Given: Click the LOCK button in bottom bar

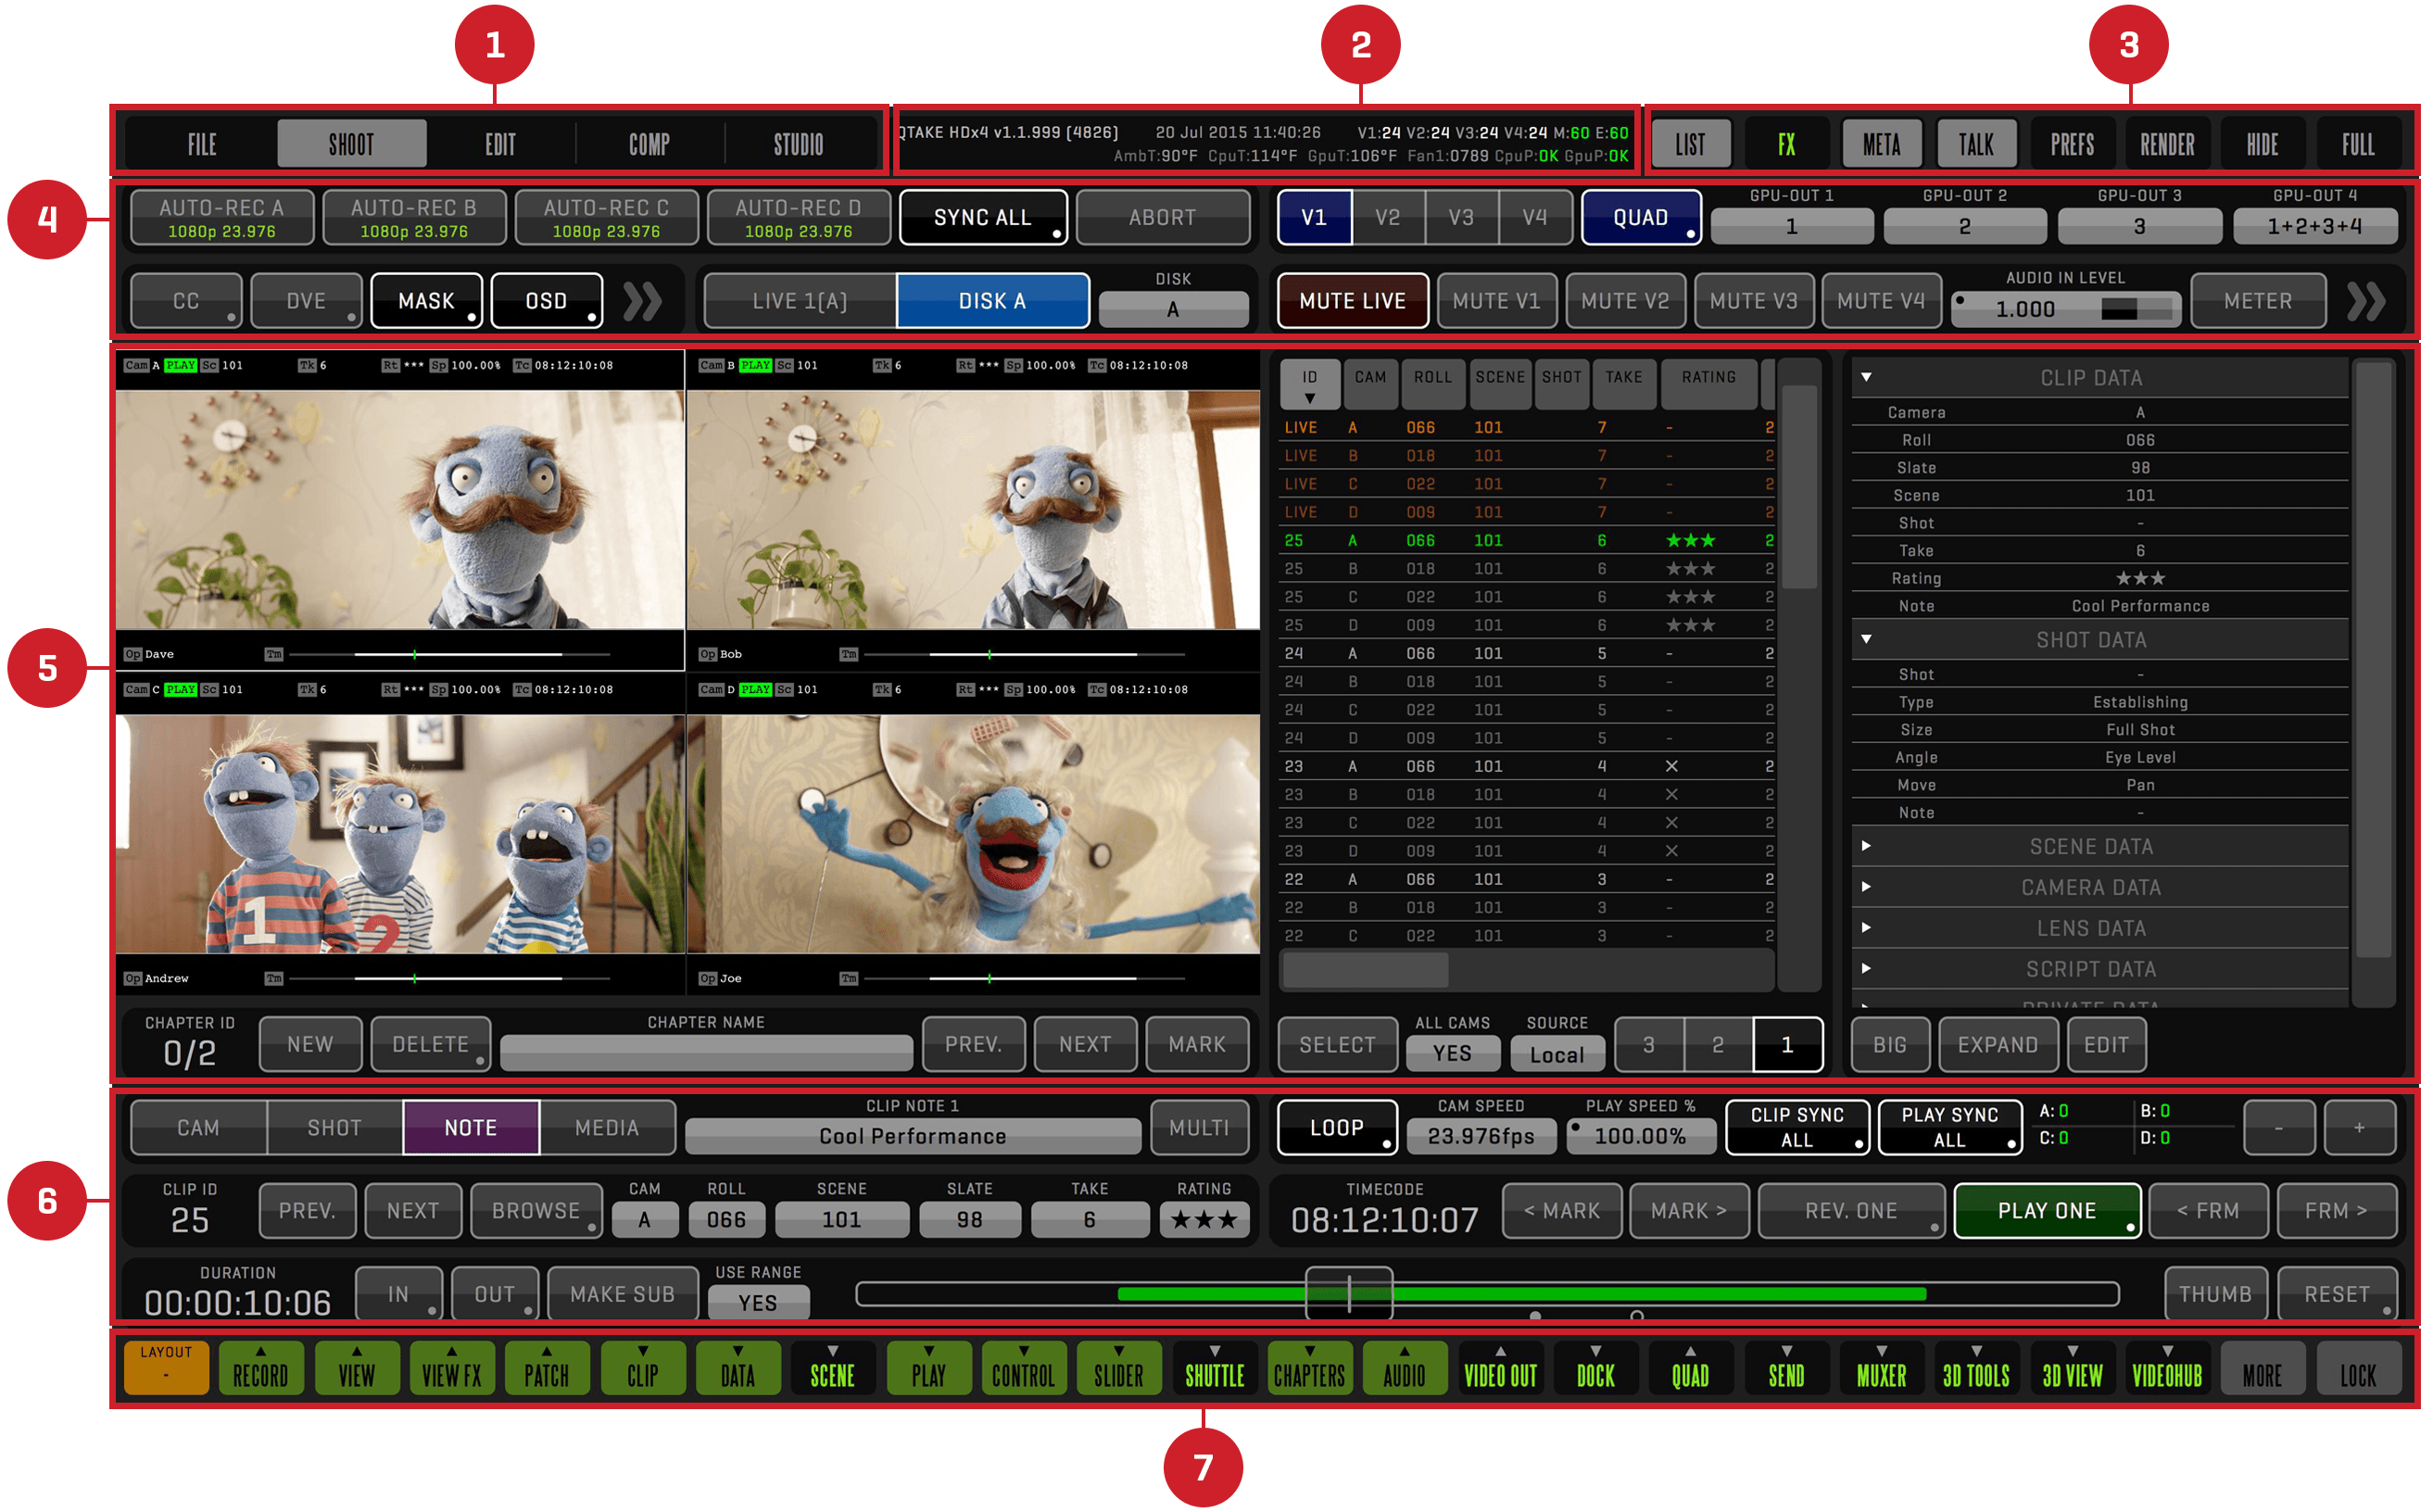Looking at the screenshot, I should pos(2357,1370).
